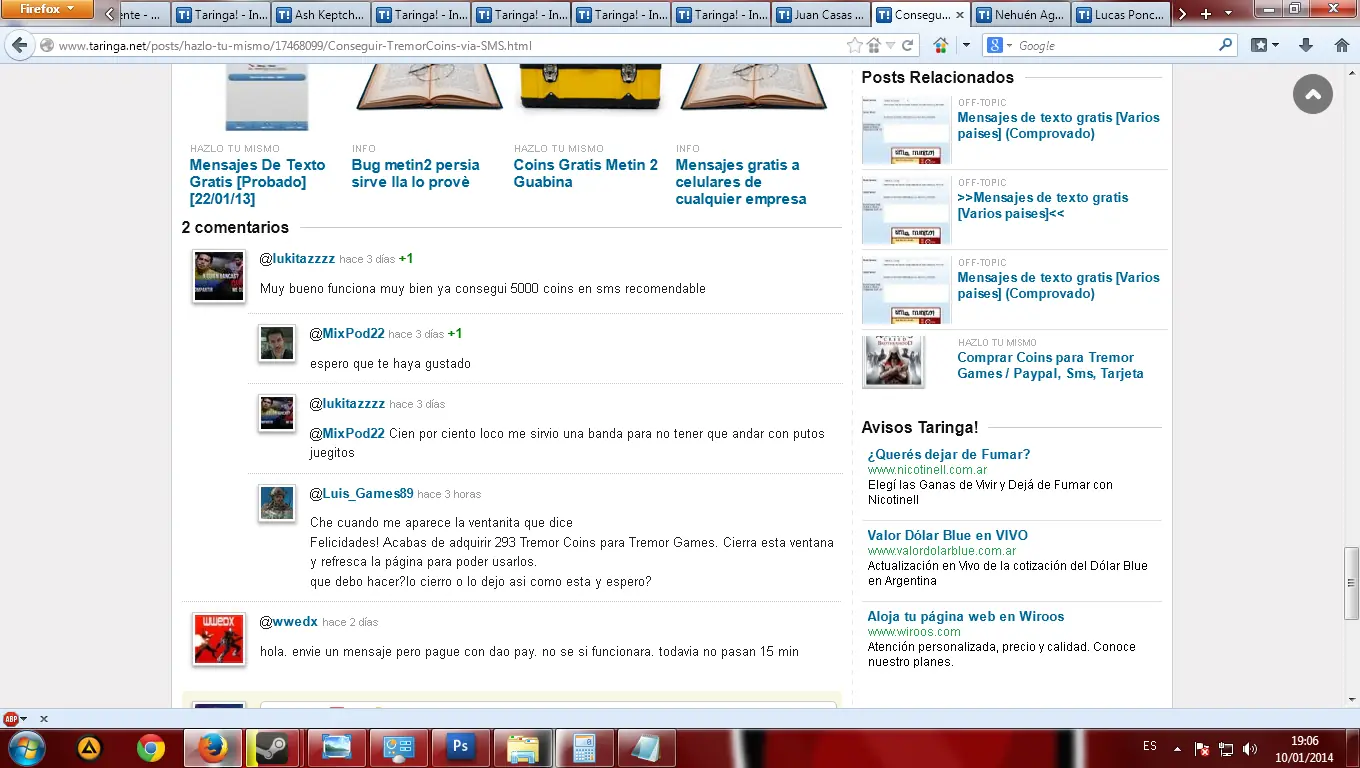The height and width of the screenshot is (768, 1360).
Task: Click the scroll-to-top round arrow button
Action: click(x=1313, y=94)
